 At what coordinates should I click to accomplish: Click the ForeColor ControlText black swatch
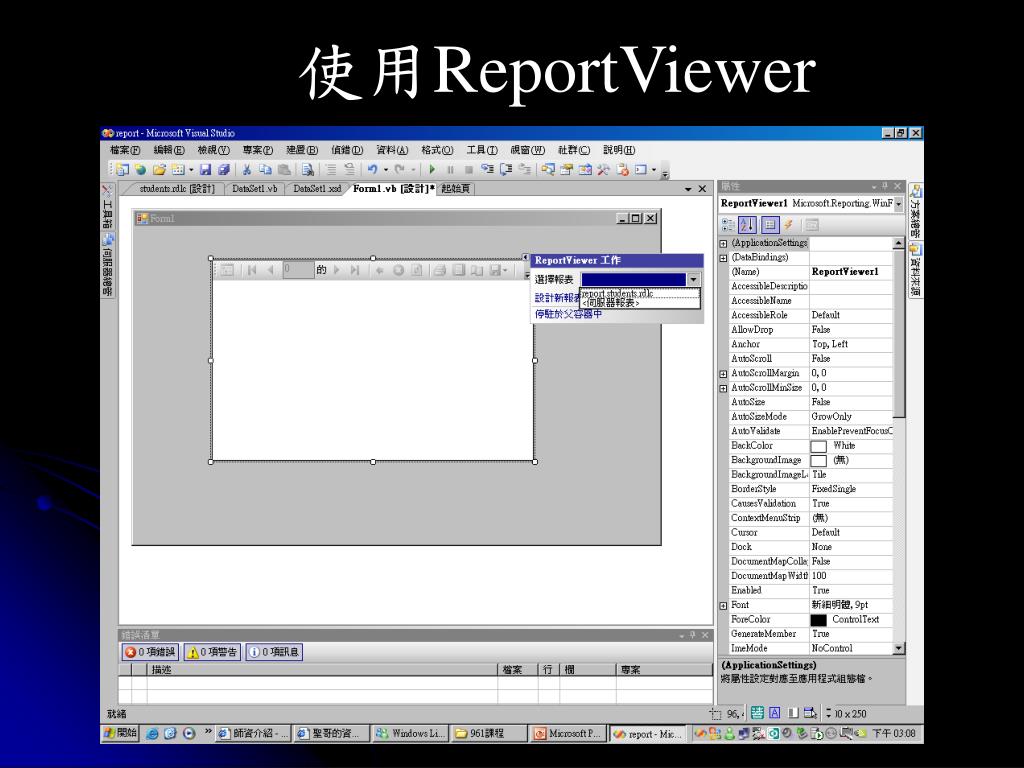818,620
